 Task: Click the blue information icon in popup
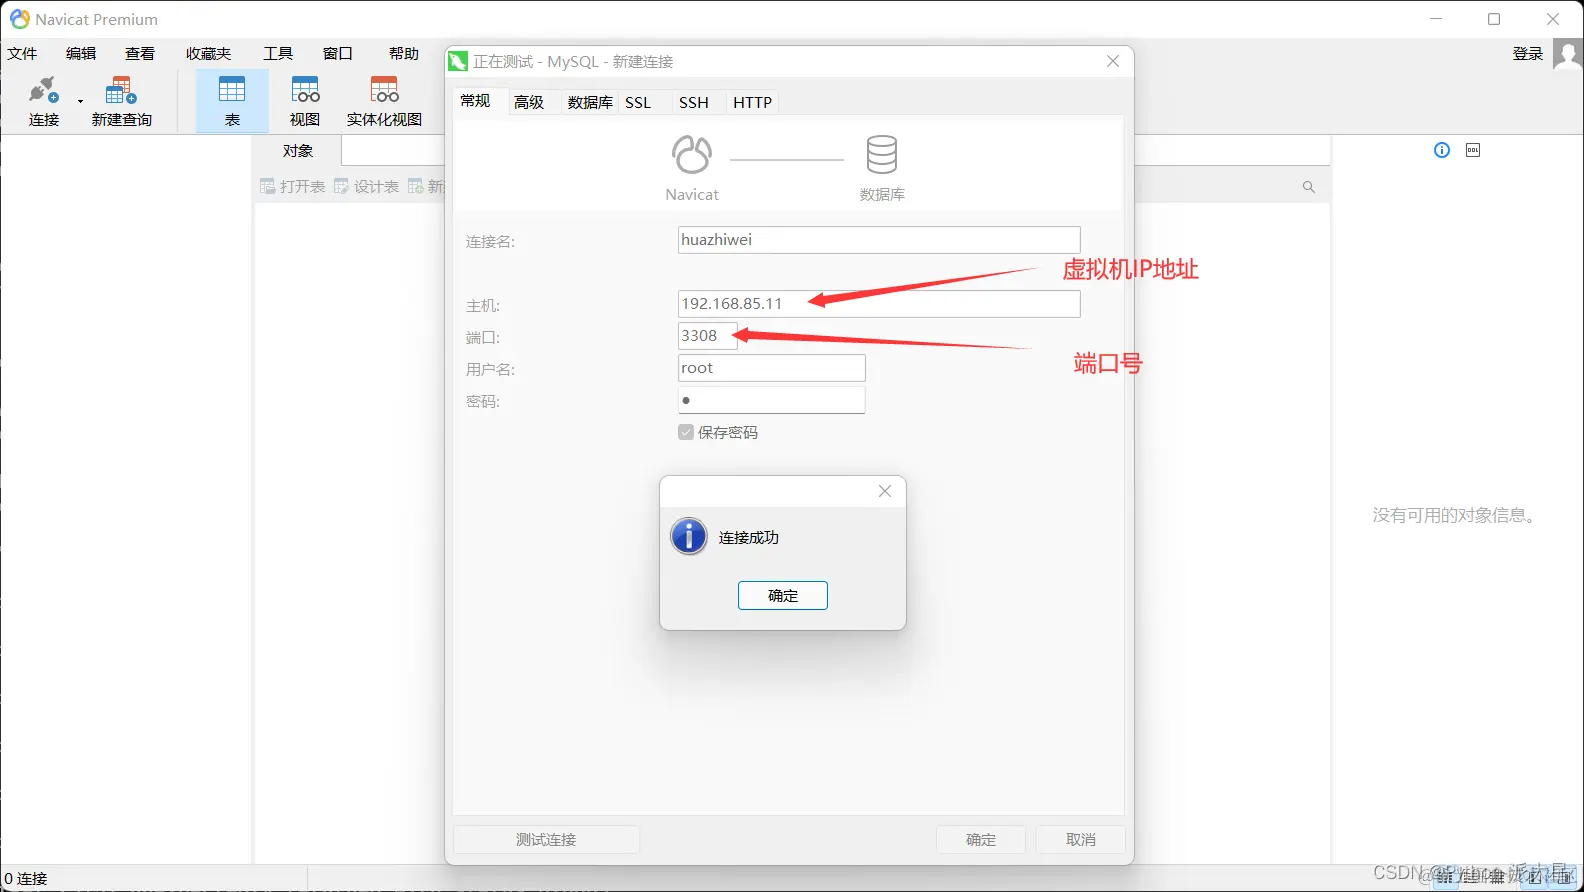click(689, 537)
